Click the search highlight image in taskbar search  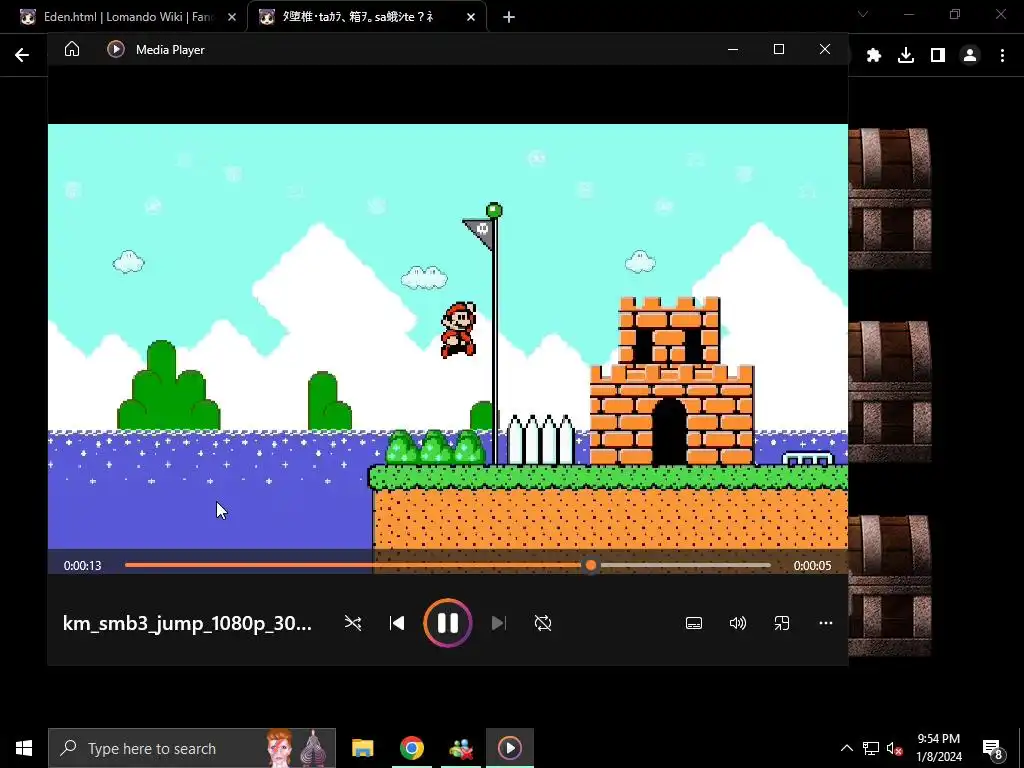pyautogui.click(x=298, y=748)
